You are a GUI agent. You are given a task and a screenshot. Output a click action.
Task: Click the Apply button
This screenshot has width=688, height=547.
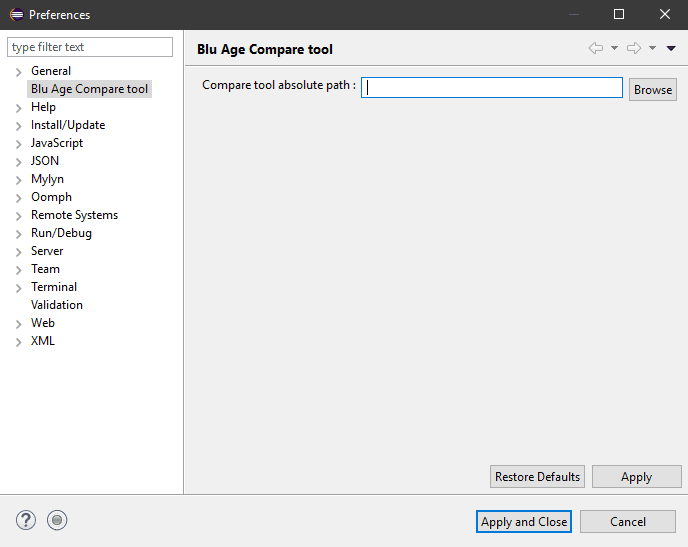tap(636, 477)
